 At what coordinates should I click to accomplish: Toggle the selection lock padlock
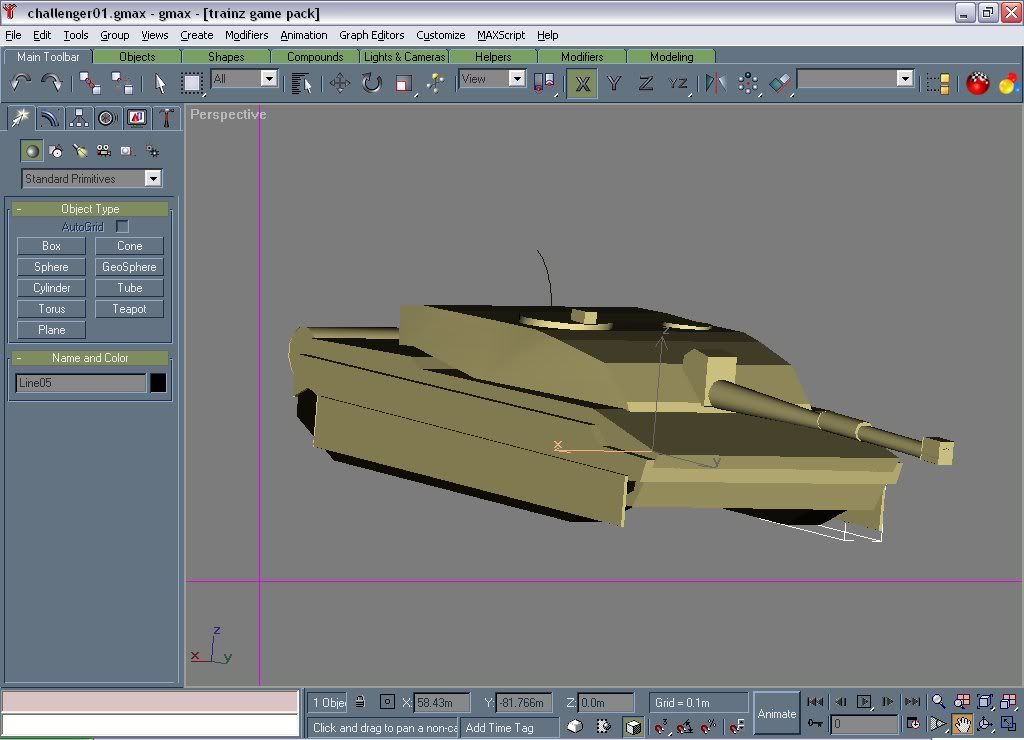[360, 701]
